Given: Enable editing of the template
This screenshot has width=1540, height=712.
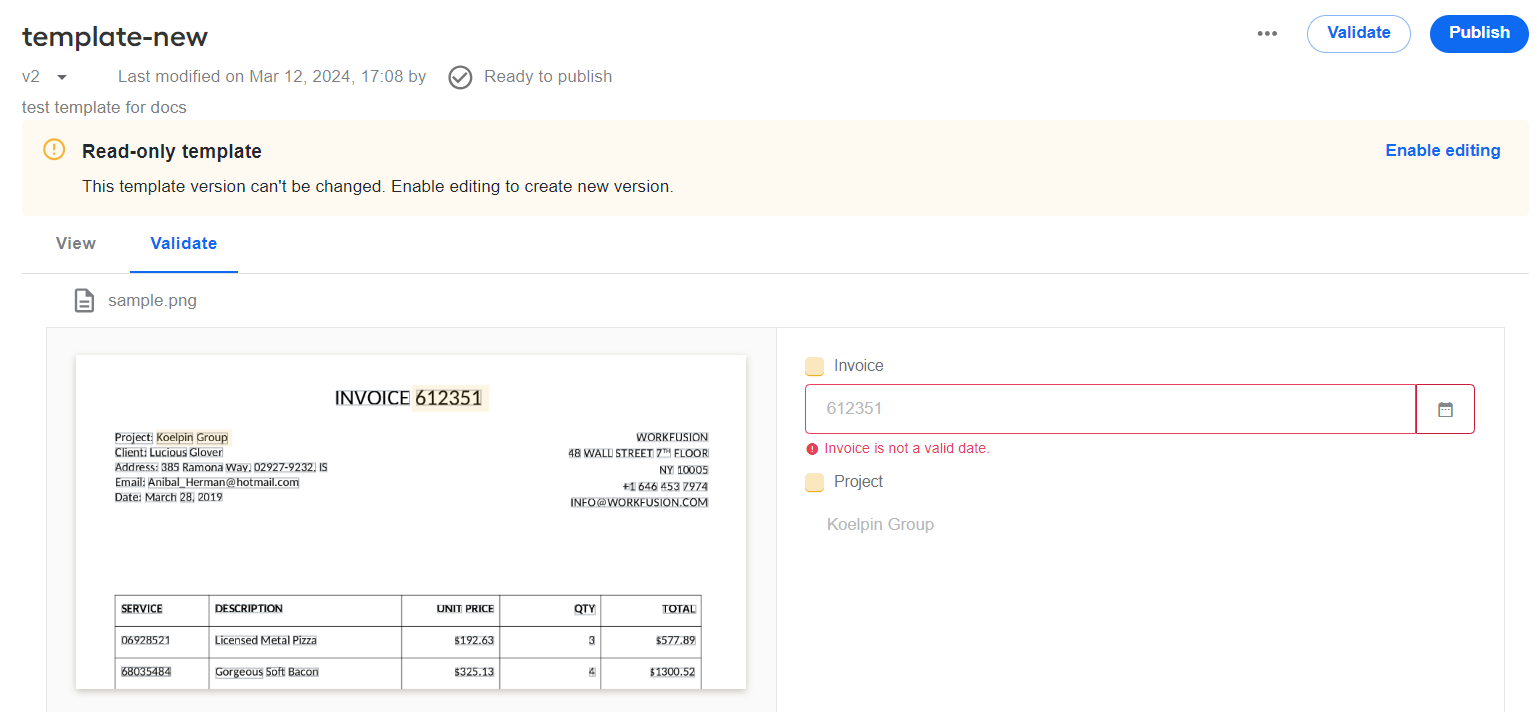Looking at the screenshot, I should 1442,150.
